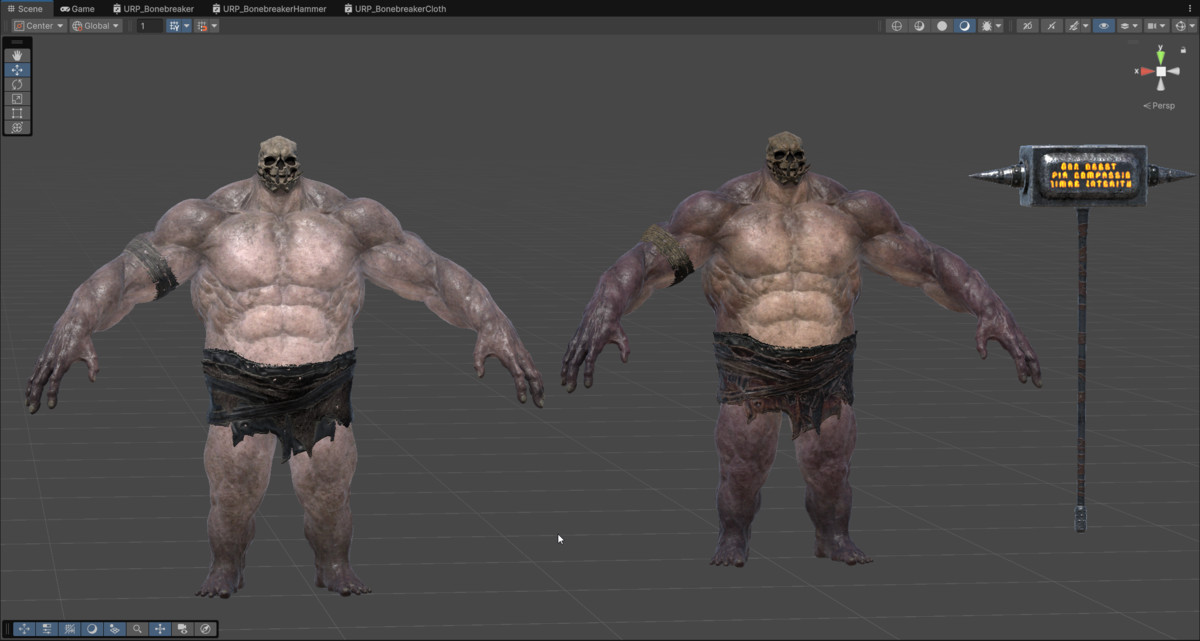Screen dimensions: 1200x641
Task: Click the axis-cross icon in bottom overlay bar
Action: [x=160, y=629]
